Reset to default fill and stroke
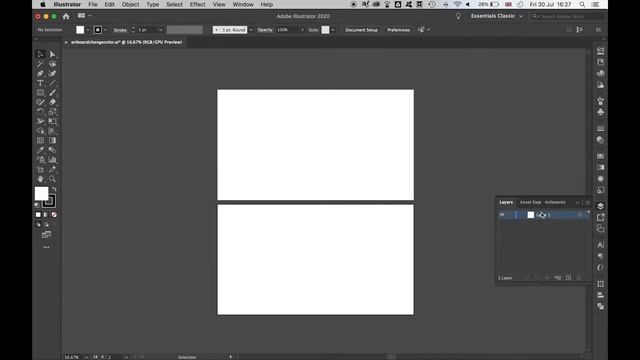 coord(37,204)
